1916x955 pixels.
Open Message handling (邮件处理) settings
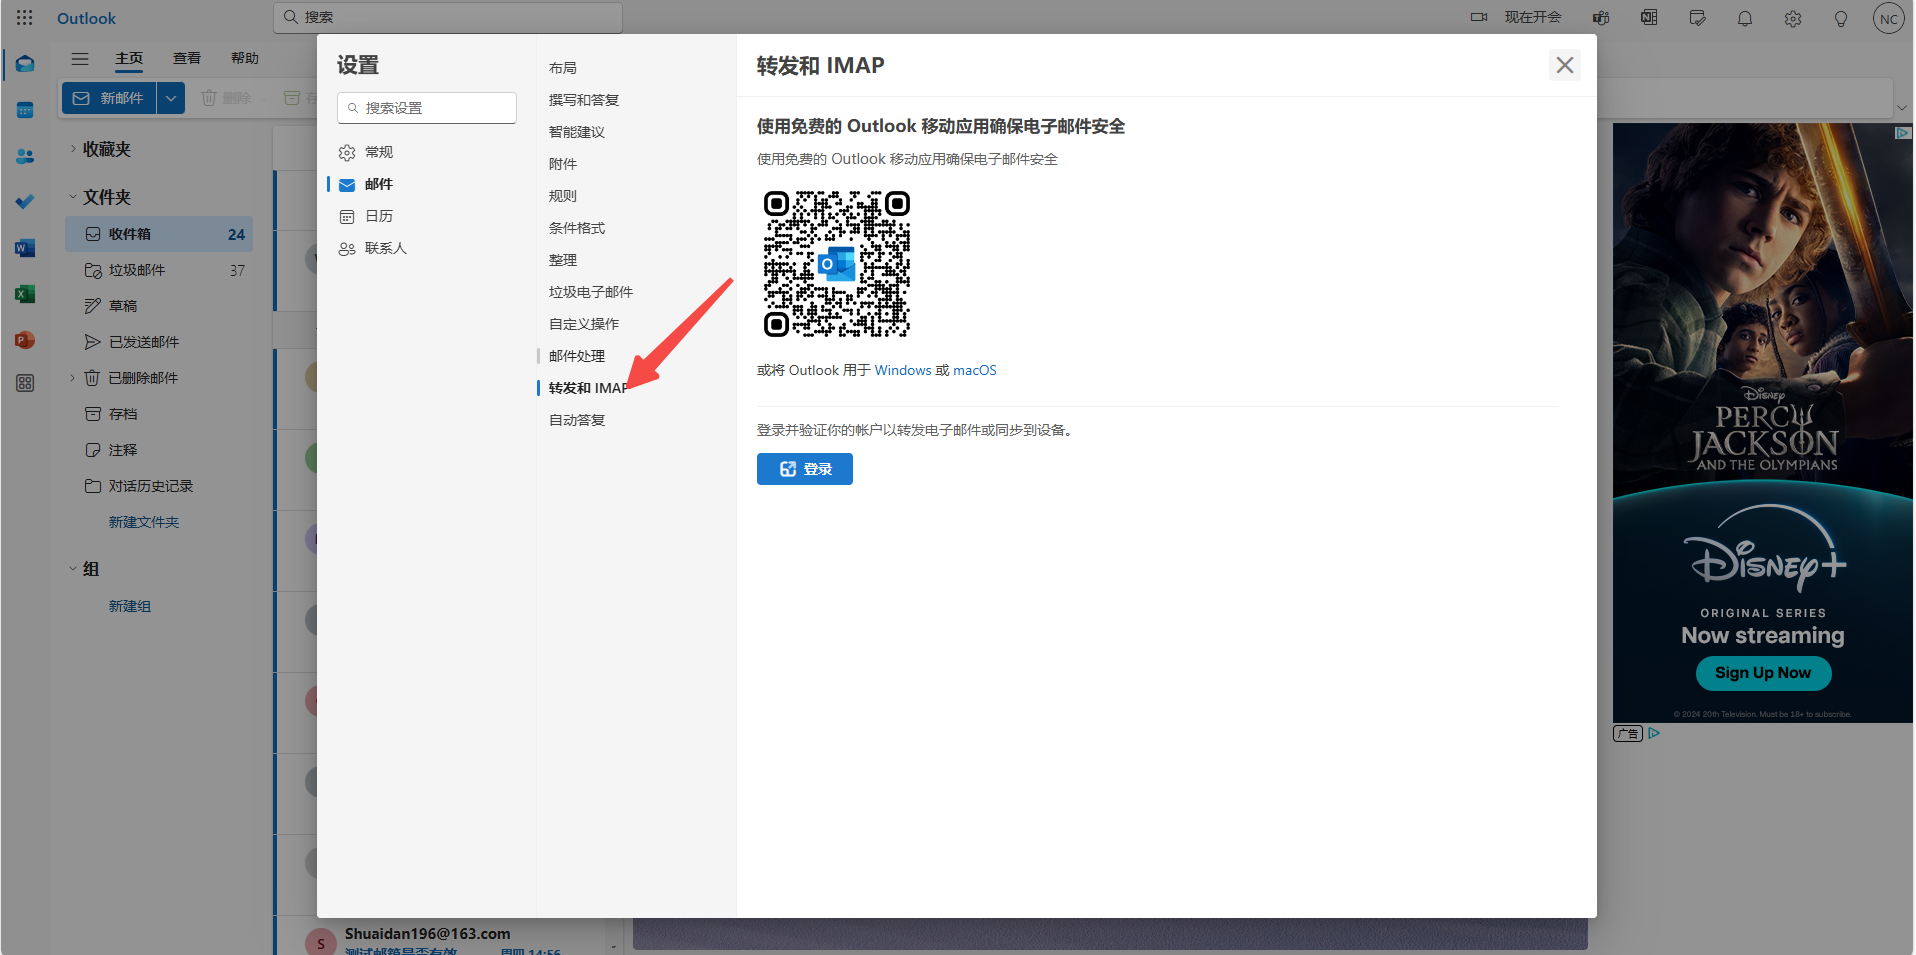(x=577, y=356)
